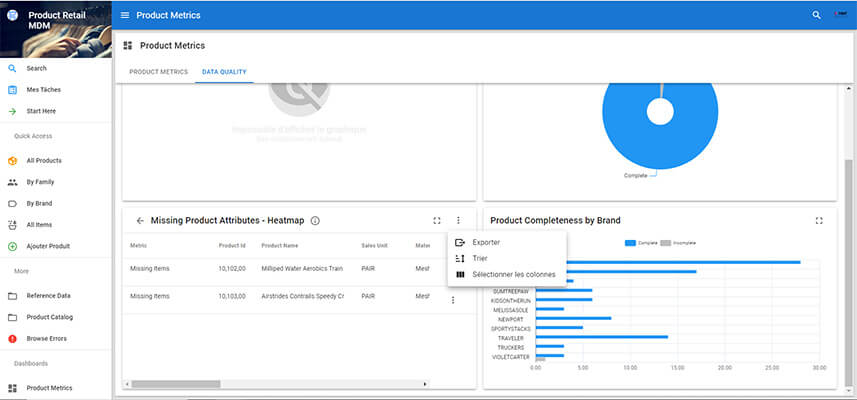The image size is (857, 400).
Task: Select Exporter from the context menu
Action: pyautogui.click(x=486, y=242)
